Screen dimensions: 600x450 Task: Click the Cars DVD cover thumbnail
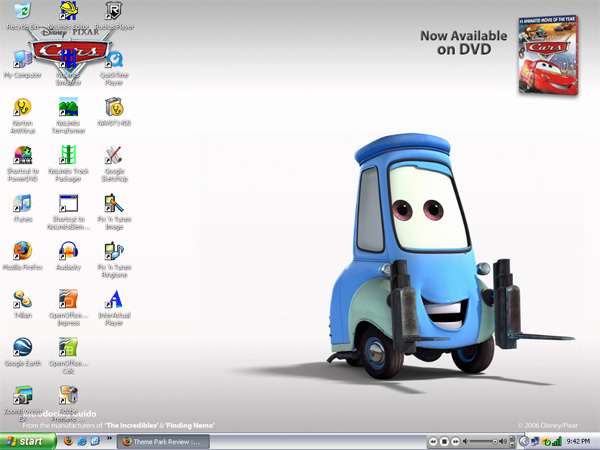click(x=548, y=55)
